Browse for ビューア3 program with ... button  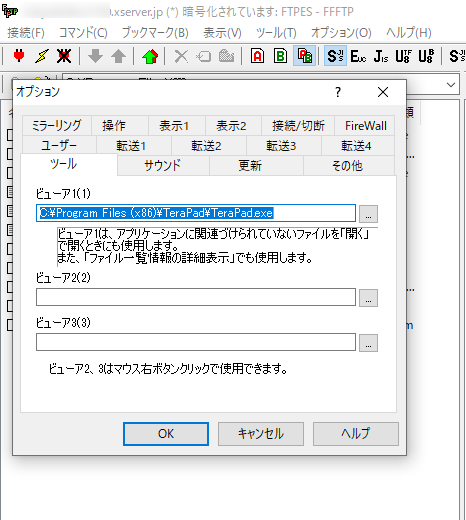tap(368, 343)
